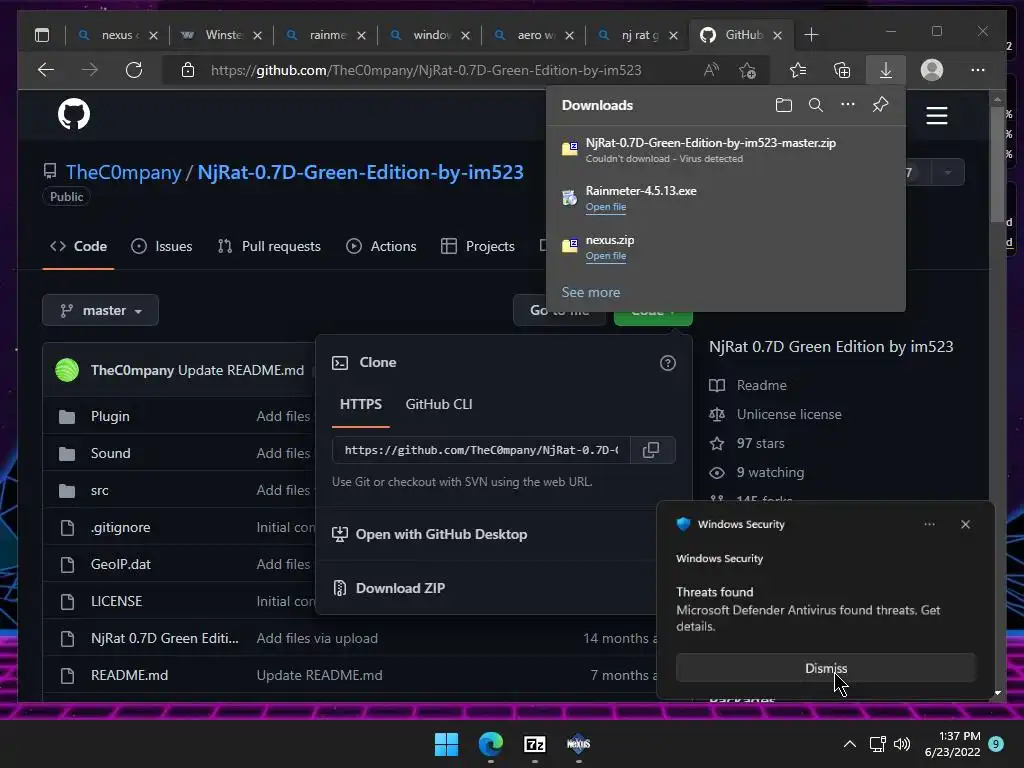
Task: Go back with browser back arrow
Action: tap(46, 70)
